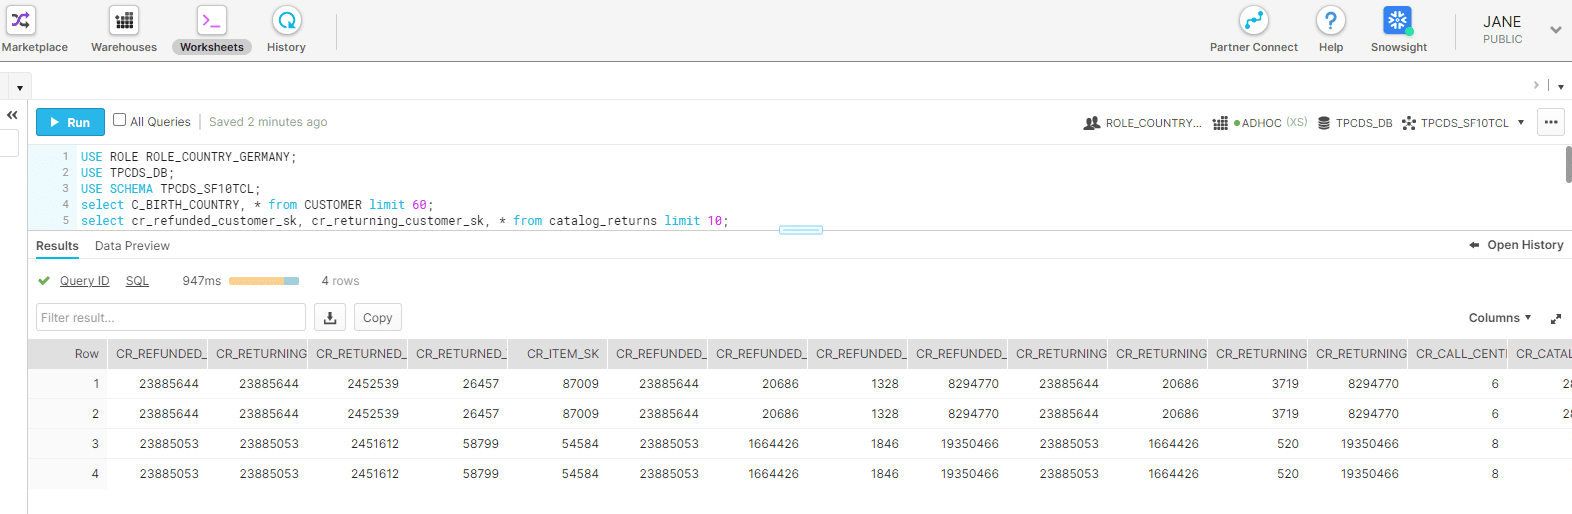The image size is (1572, 514).
Task: Tick the All Queries checkbox
Action: pyautogui.click(x=120, y=120)
